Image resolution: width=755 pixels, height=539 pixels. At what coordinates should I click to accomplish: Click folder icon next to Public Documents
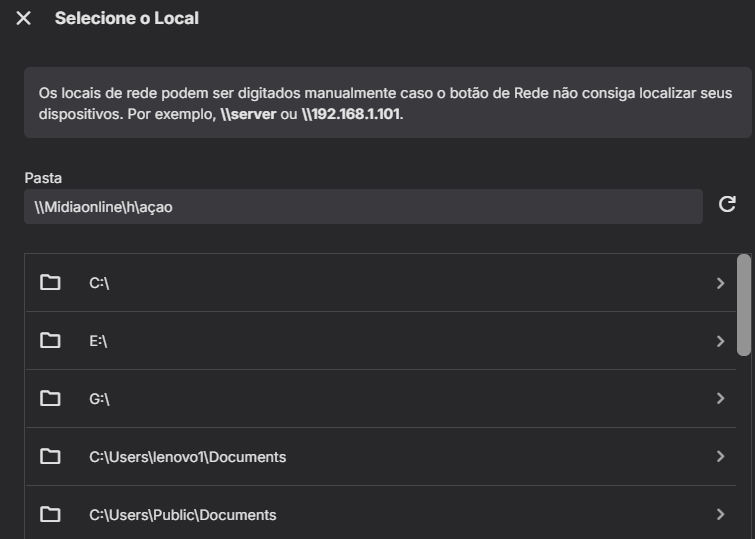[x=50, y=515]
